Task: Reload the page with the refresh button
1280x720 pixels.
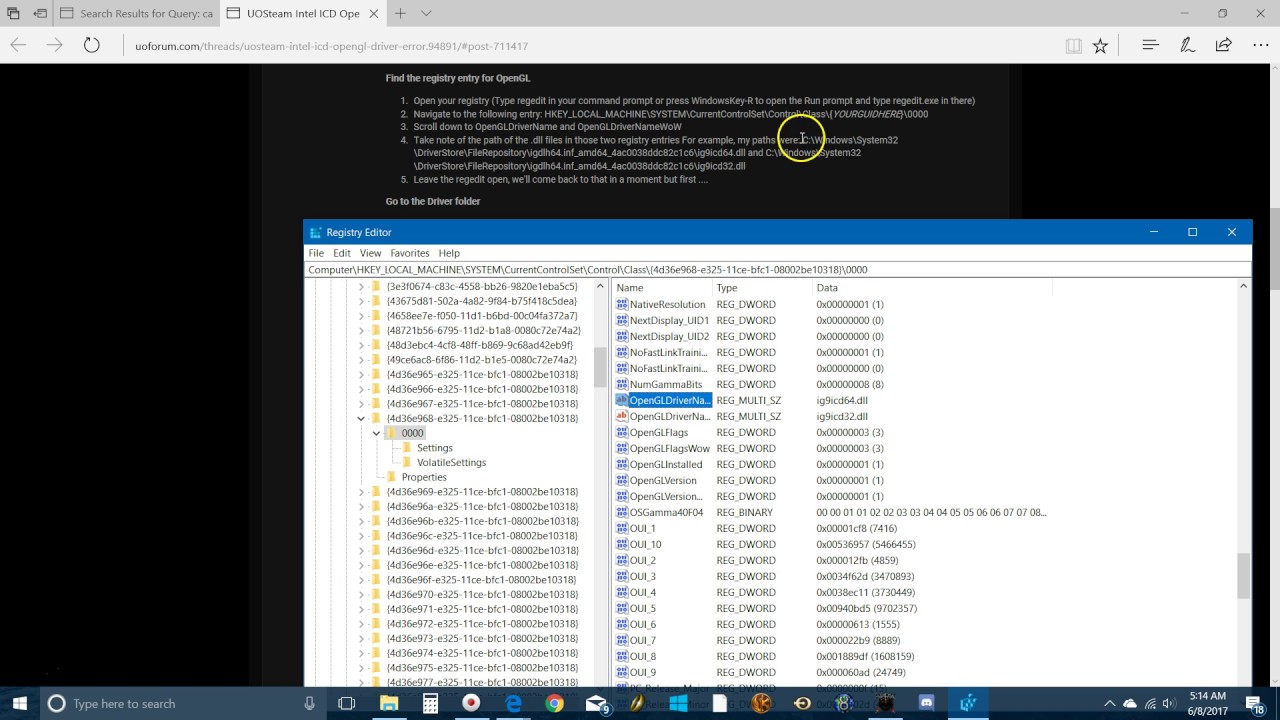Action: pyautogui.click(x=91, y=45)
